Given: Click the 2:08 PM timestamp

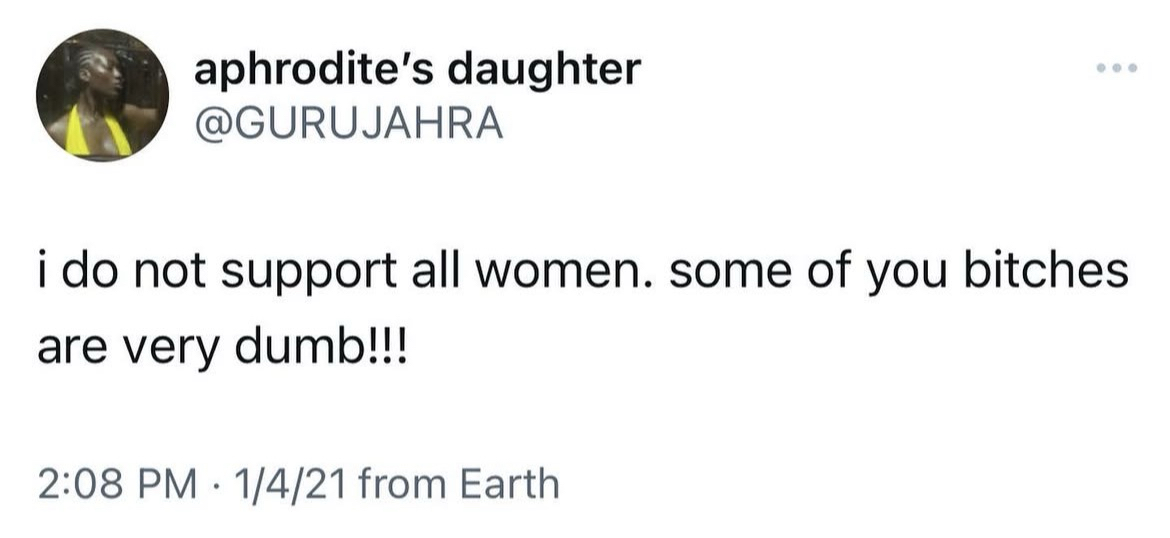Looking at the screenshot, I should click(x=113, y=485).
